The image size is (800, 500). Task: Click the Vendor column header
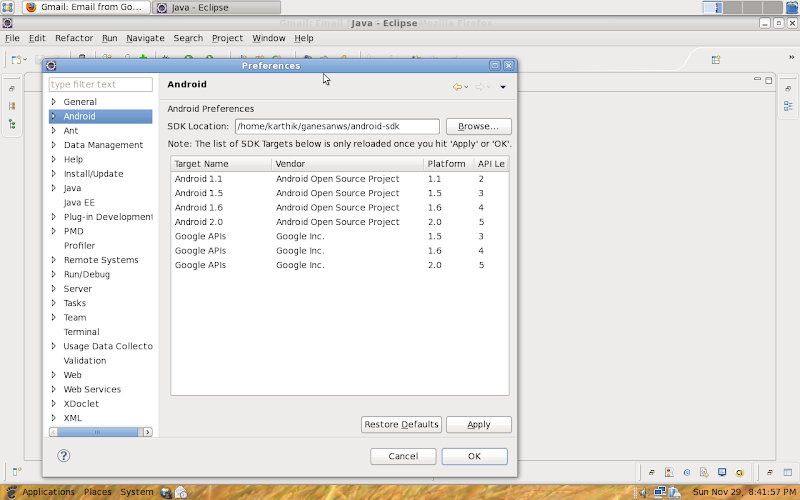[347, 164]
